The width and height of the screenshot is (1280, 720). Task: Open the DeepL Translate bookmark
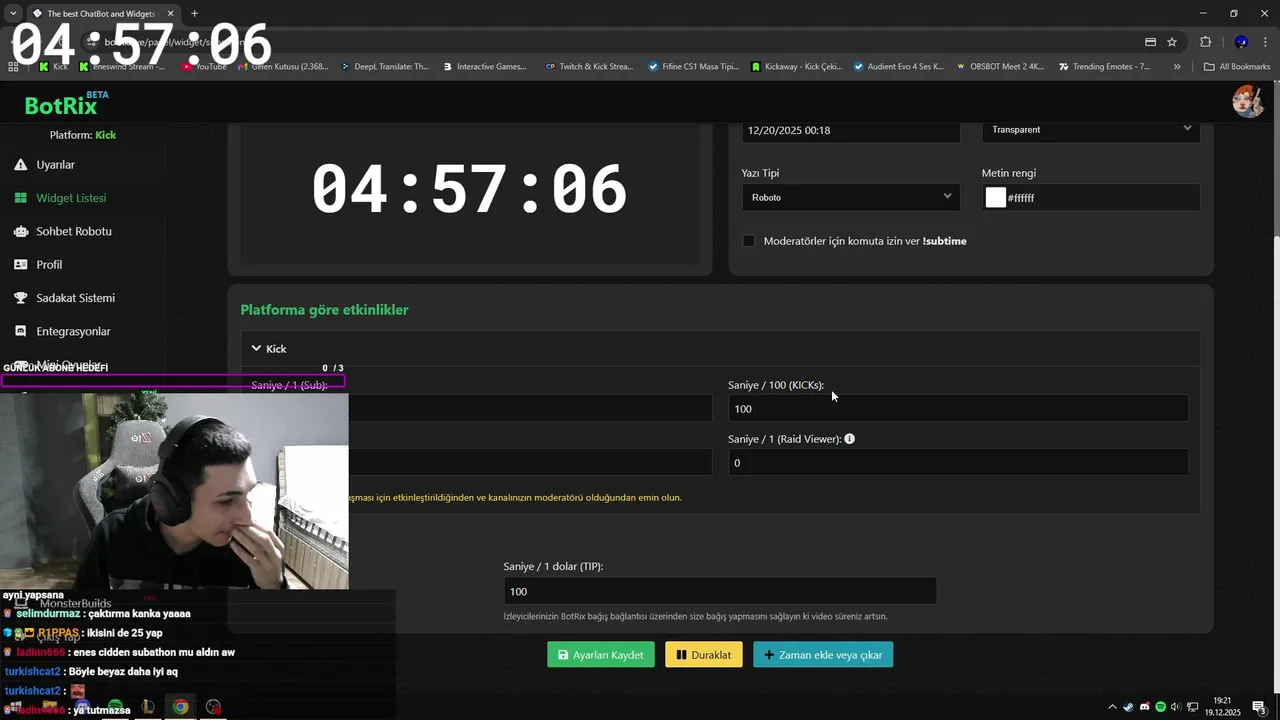(385, 67)
